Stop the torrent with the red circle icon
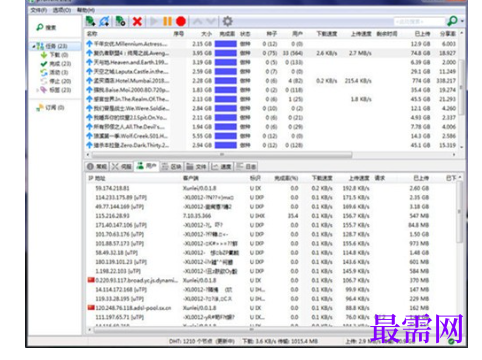Viewport: 482px width, 360px height. [x=181, y=22]
